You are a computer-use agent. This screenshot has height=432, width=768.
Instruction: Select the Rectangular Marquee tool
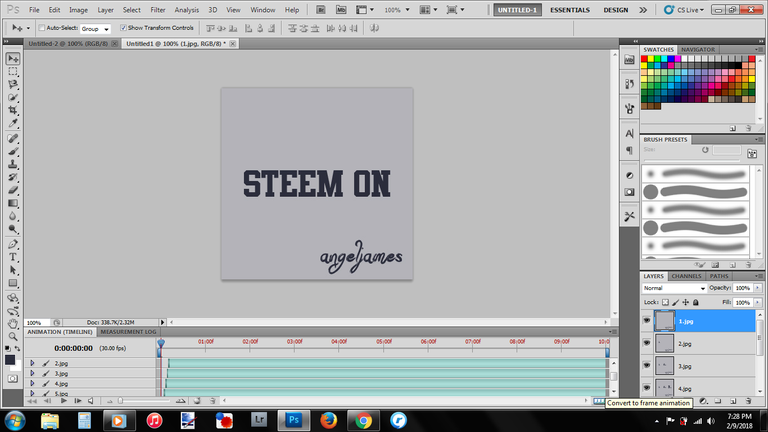click(x=13, y=72)
